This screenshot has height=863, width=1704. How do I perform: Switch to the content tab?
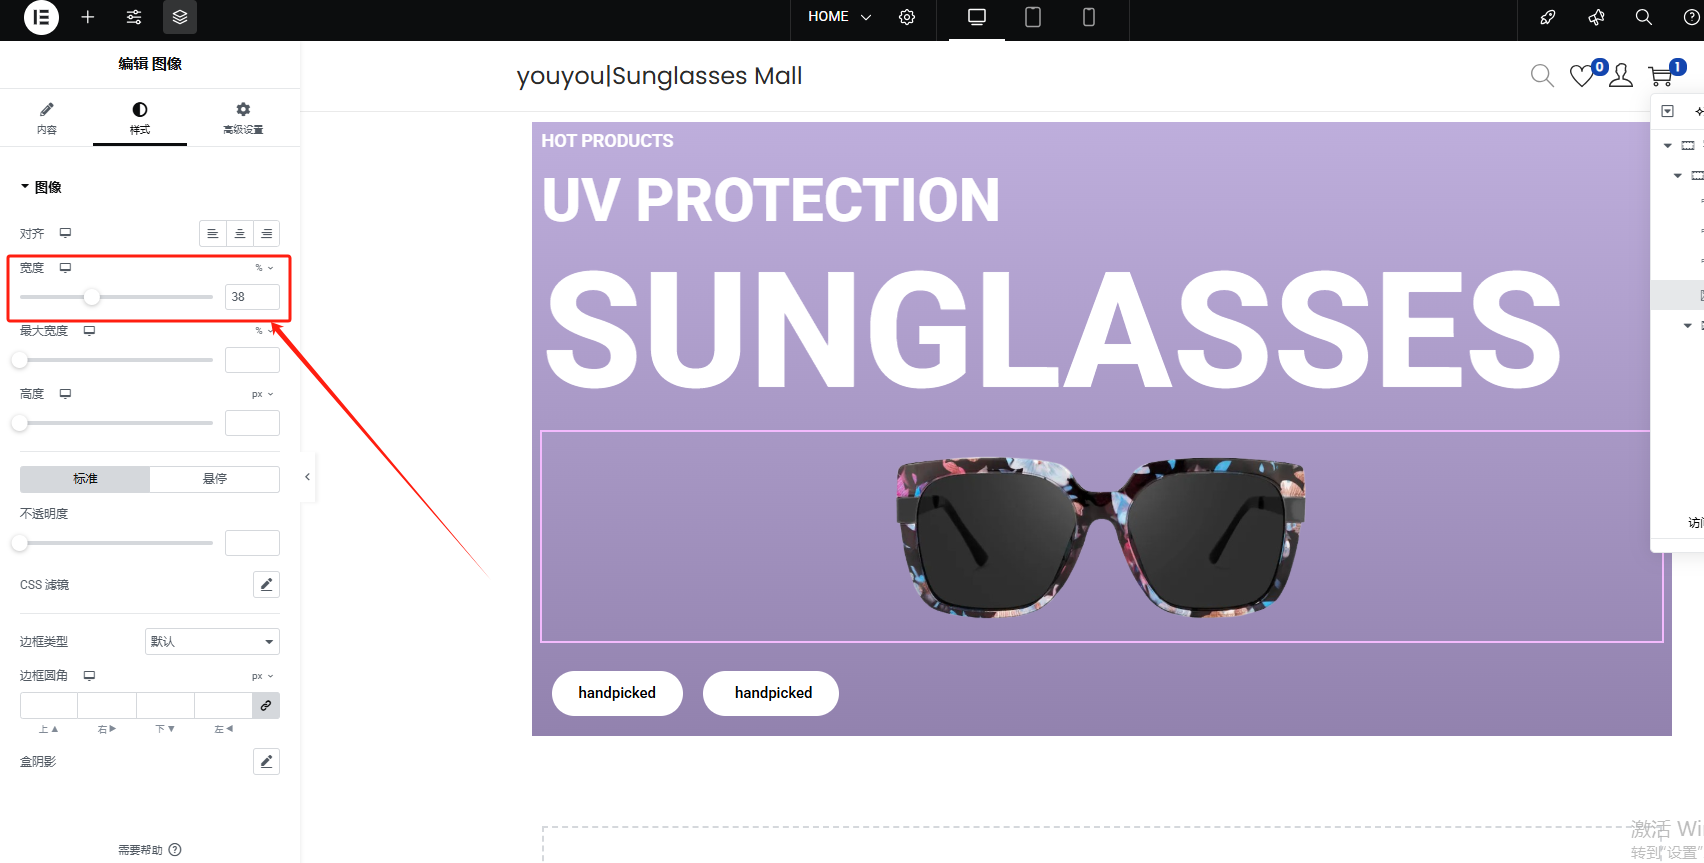[47, 118]
